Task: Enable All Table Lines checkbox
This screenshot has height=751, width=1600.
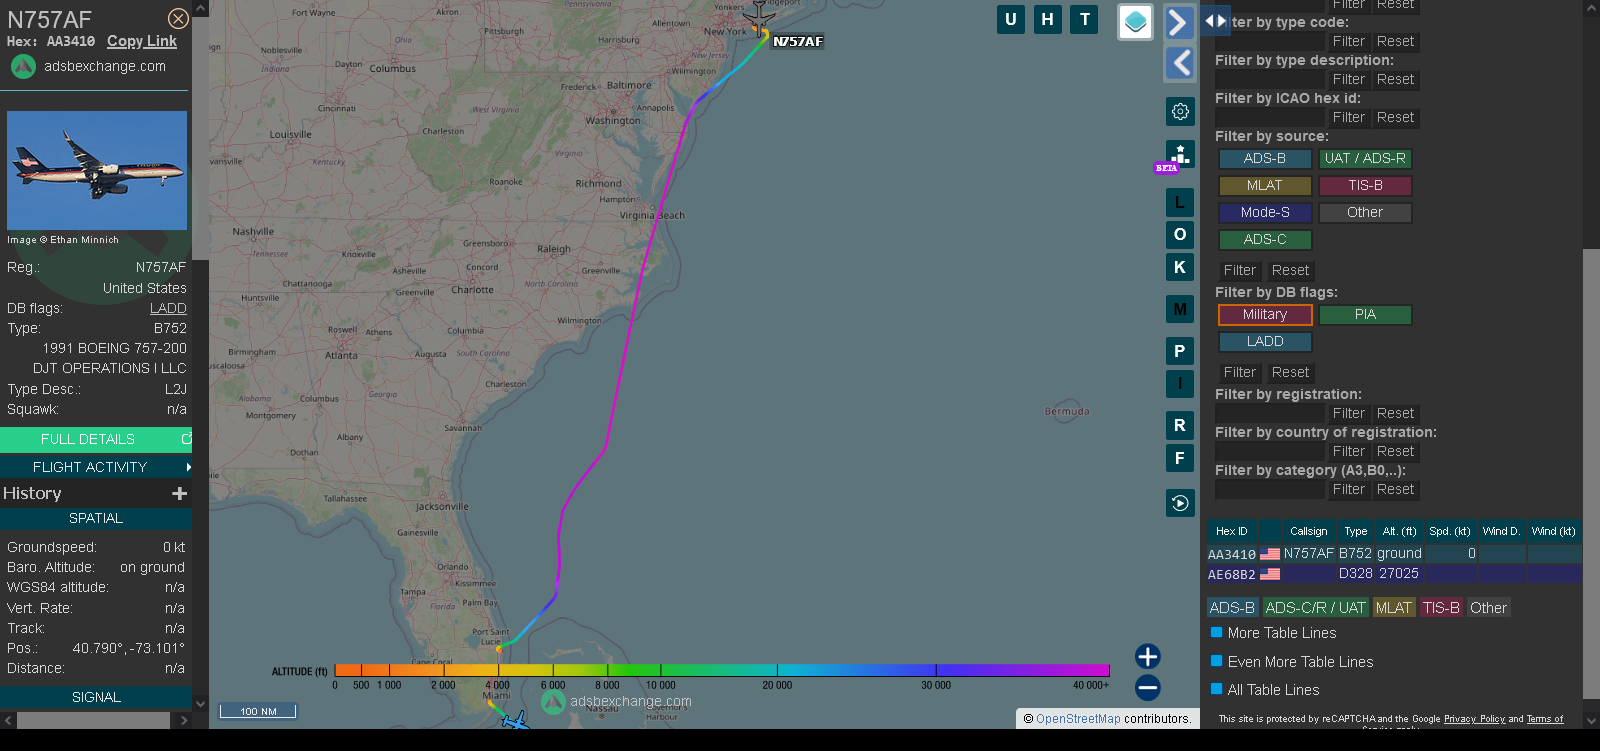Action: 1217,689
